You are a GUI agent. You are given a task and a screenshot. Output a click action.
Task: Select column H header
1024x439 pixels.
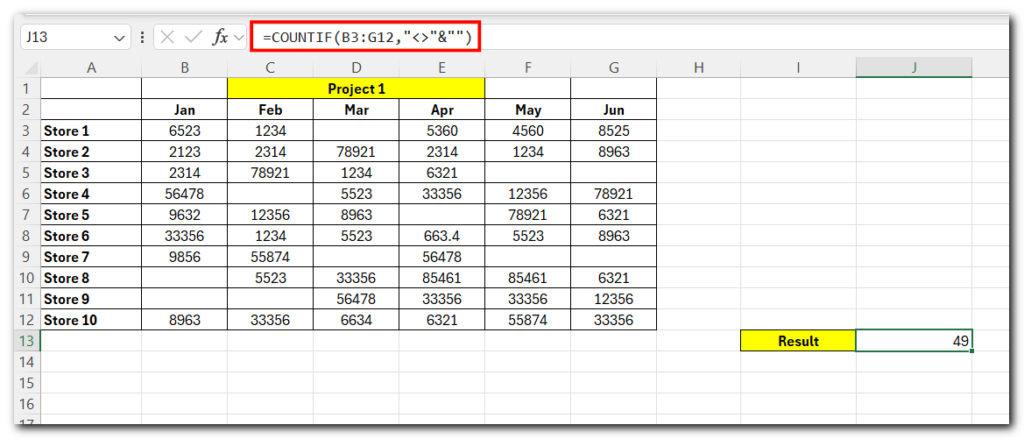point(699,67)
